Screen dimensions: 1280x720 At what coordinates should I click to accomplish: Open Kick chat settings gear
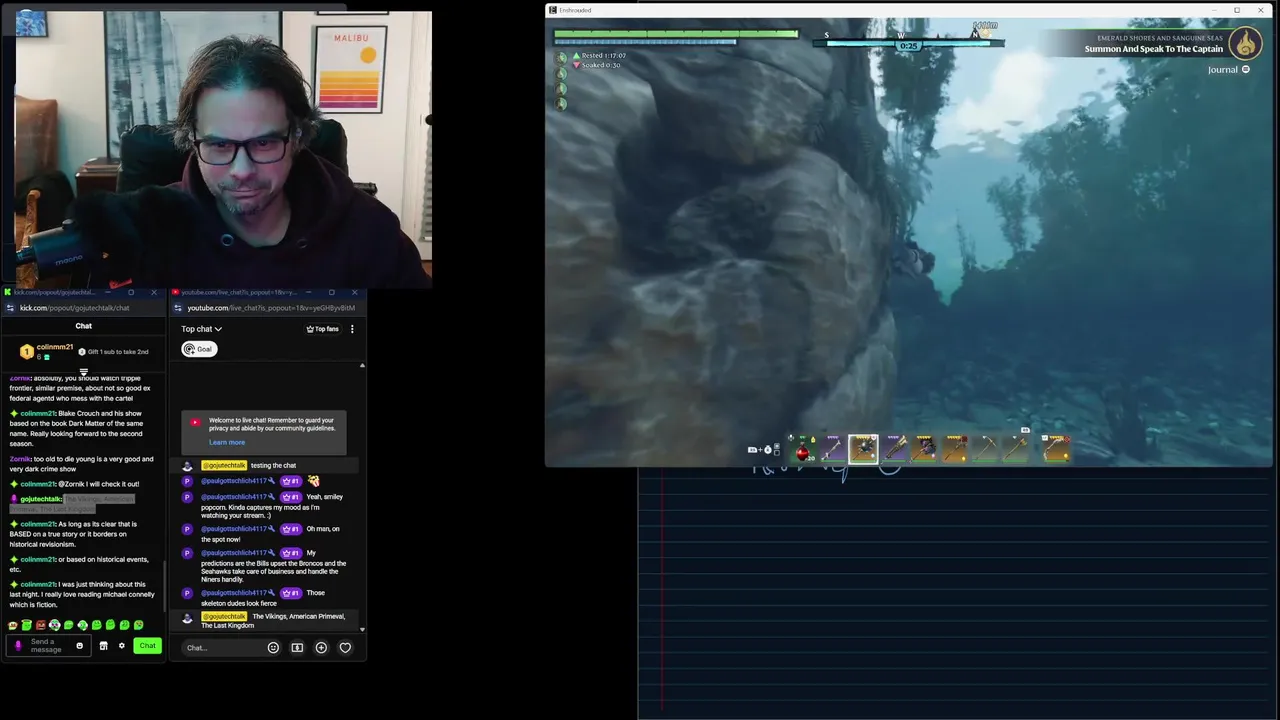coord(122,646)
